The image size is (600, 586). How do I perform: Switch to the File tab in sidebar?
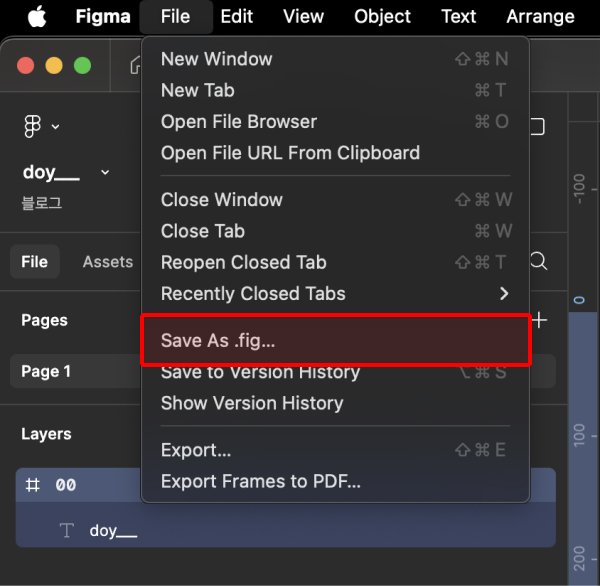point(34,262)
